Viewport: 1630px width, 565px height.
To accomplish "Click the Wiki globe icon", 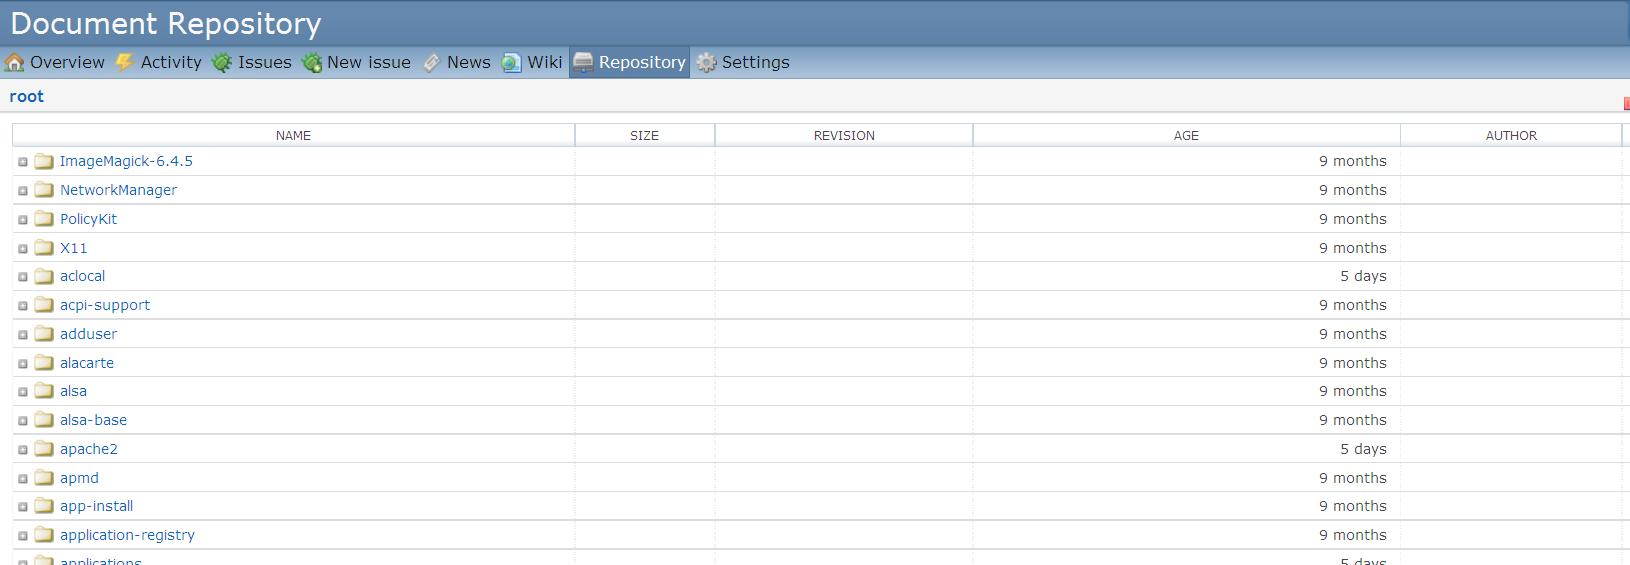I will [x=512, y=63].
